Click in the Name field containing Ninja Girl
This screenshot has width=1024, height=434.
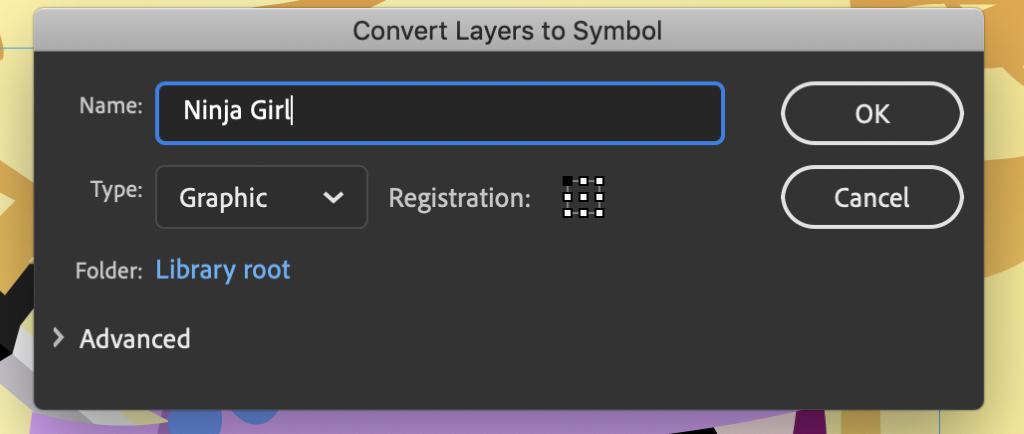pos(440,112)
